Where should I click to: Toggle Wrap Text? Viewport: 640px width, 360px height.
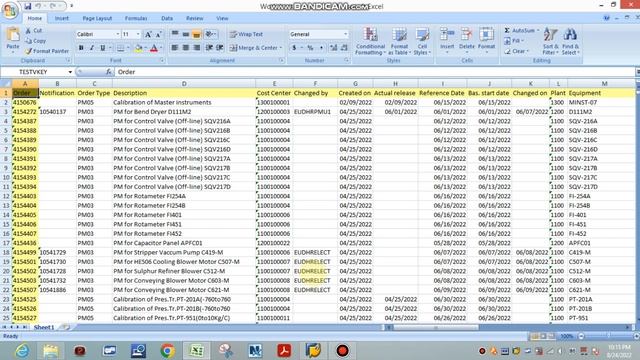click(246, 34)
